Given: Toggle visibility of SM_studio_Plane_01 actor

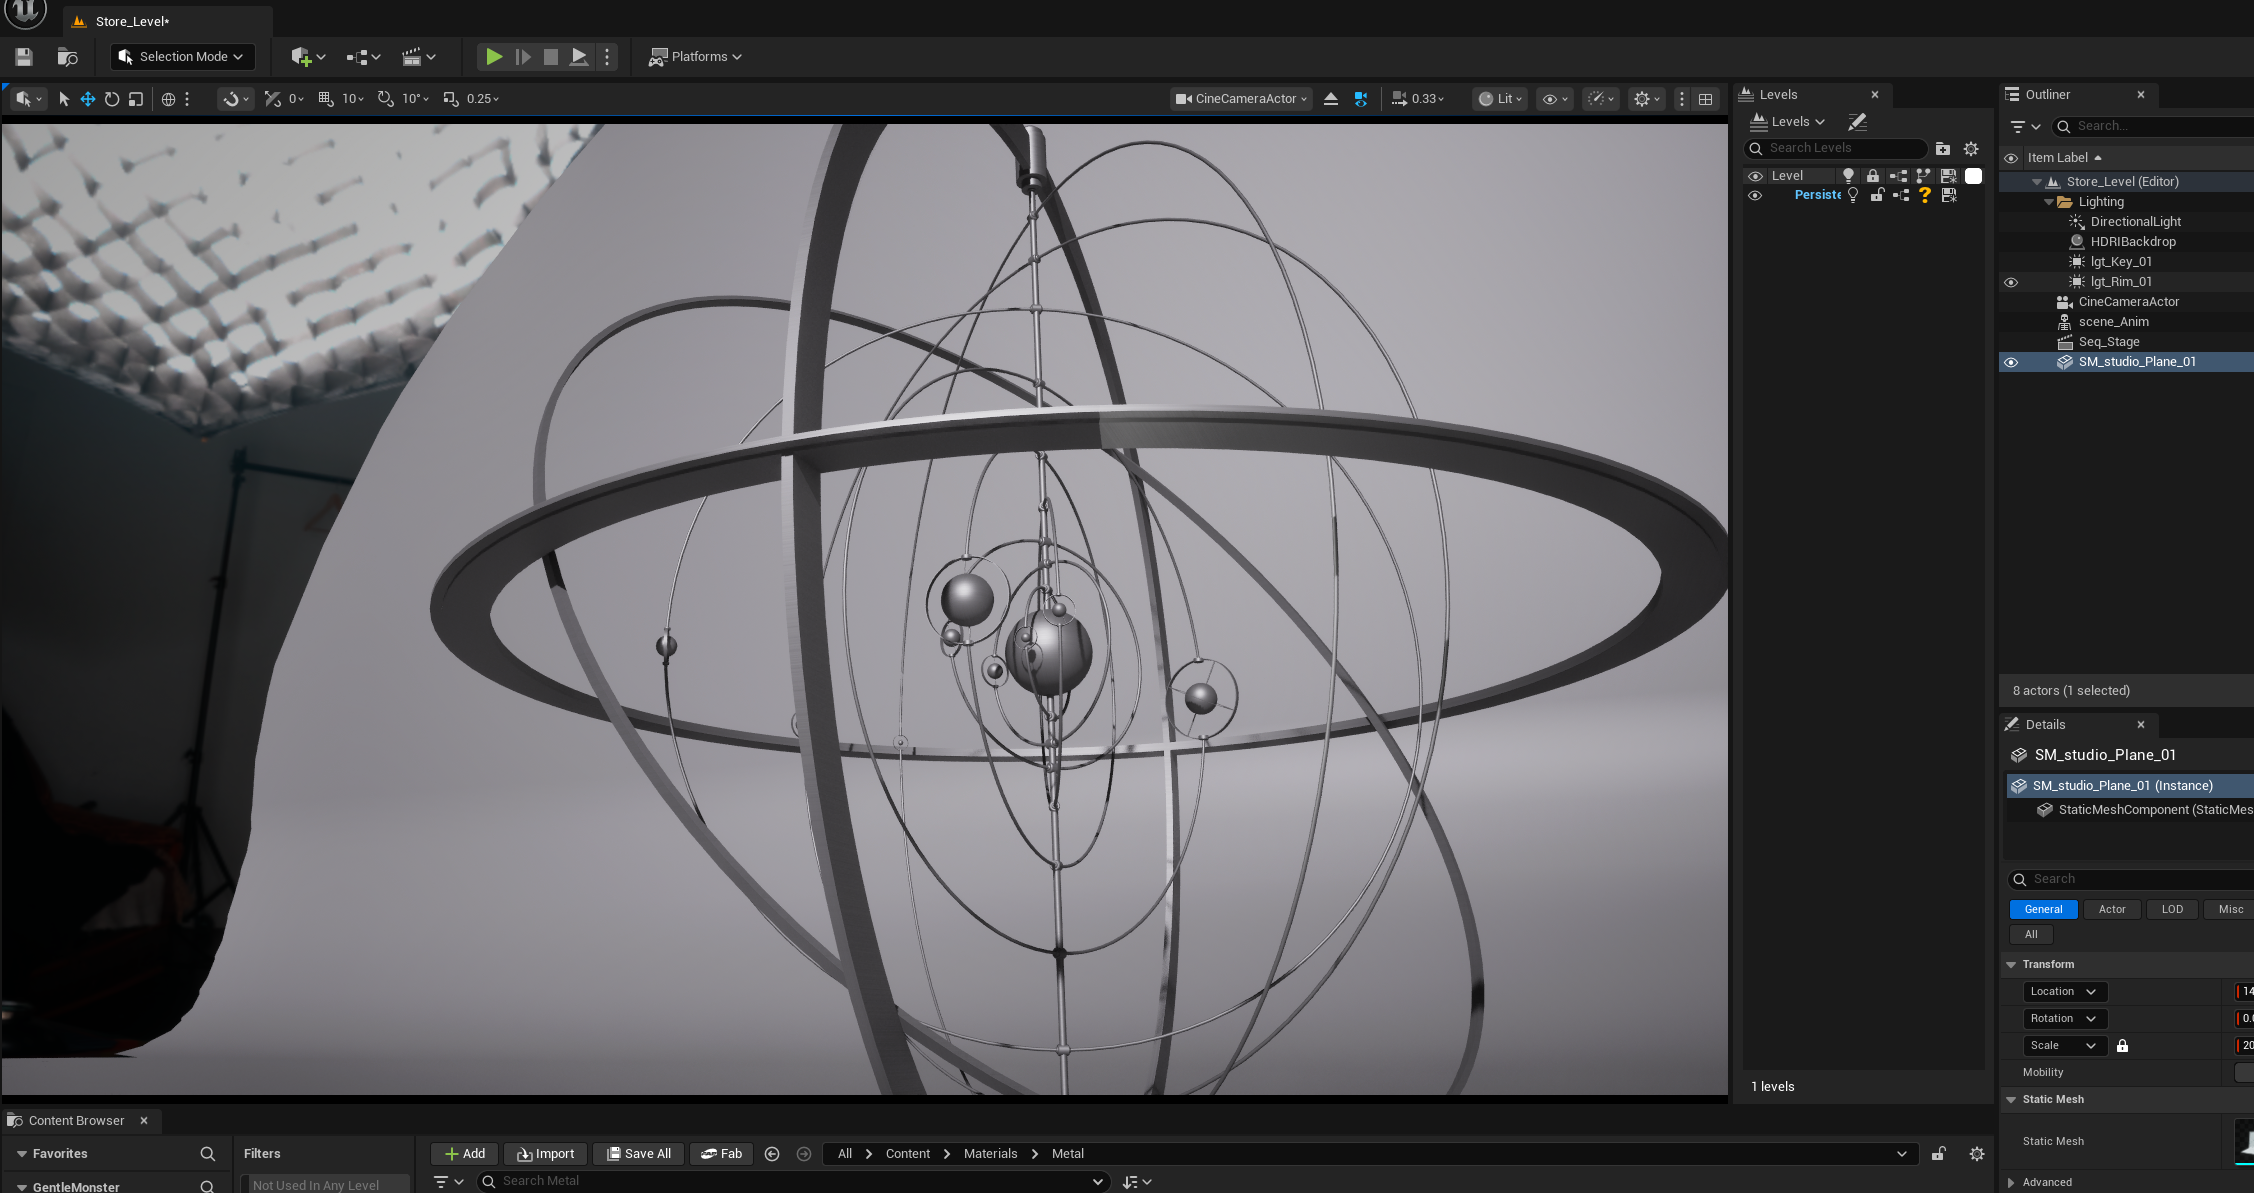Looking at the screenshot, I should tap(2011, 362).
